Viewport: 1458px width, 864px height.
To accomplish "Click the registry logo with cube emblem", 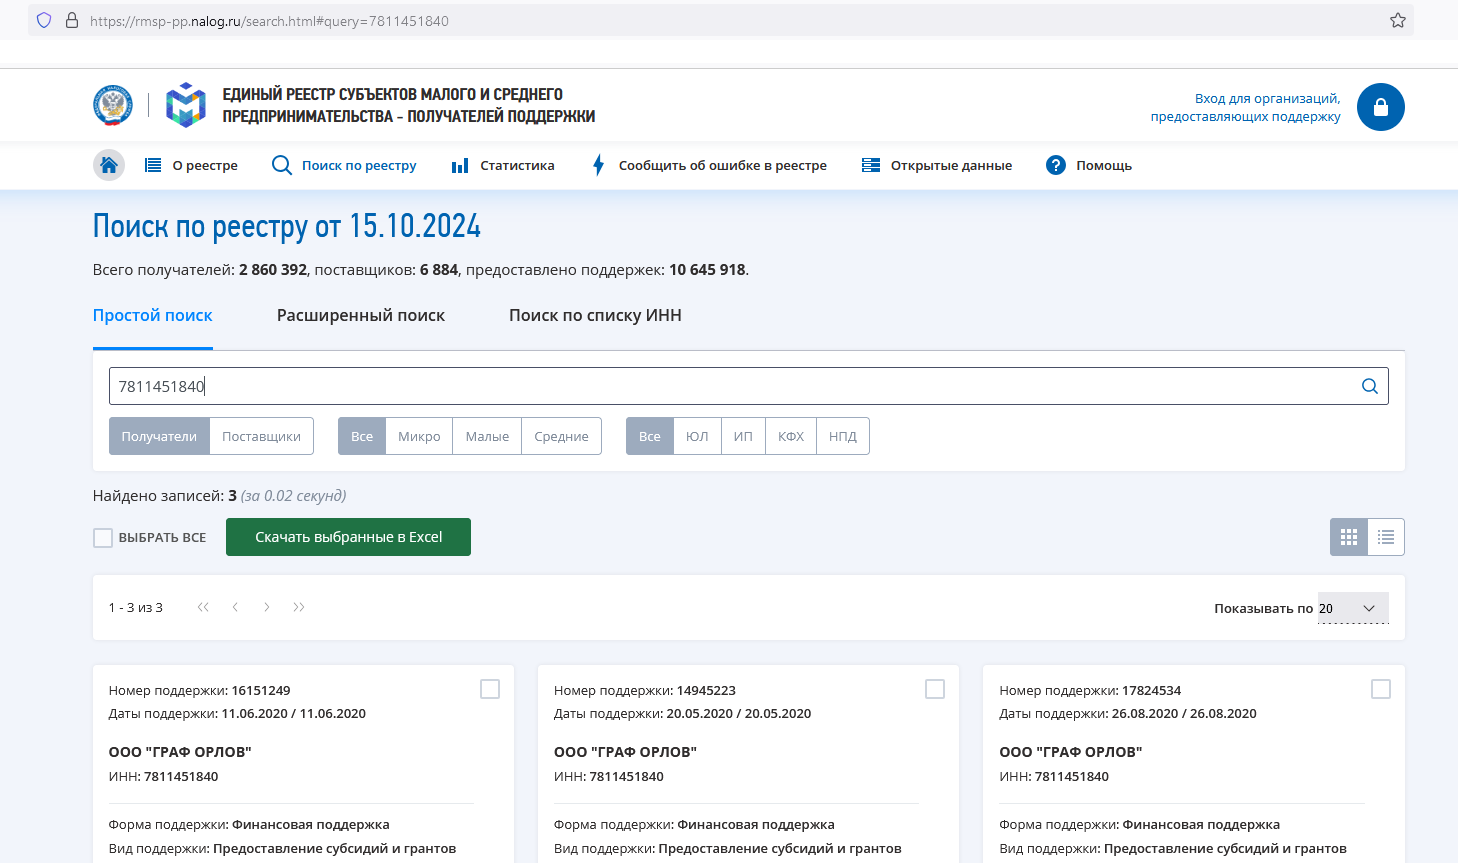I will coord(186,105).
